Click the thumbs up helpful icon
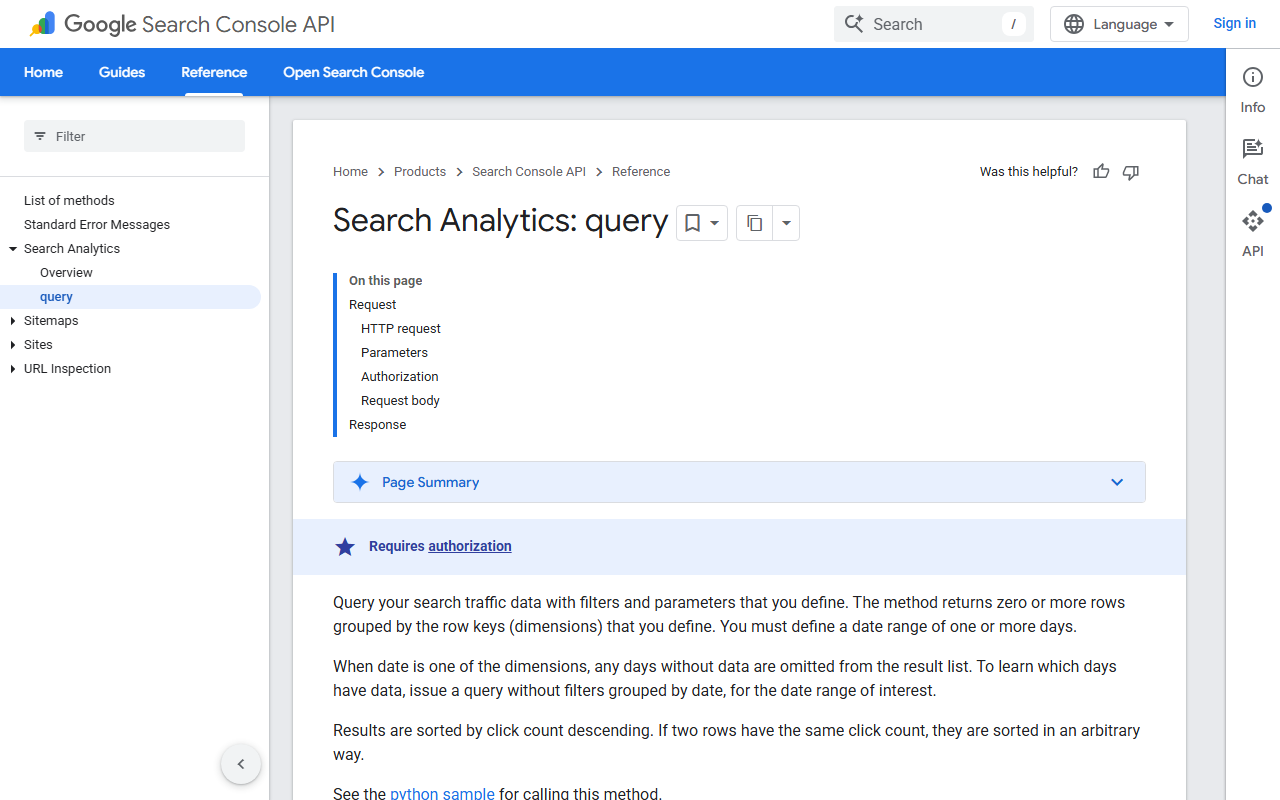Image resolution: width=1280 pixels, height=800 pixels. [1101, 172]
